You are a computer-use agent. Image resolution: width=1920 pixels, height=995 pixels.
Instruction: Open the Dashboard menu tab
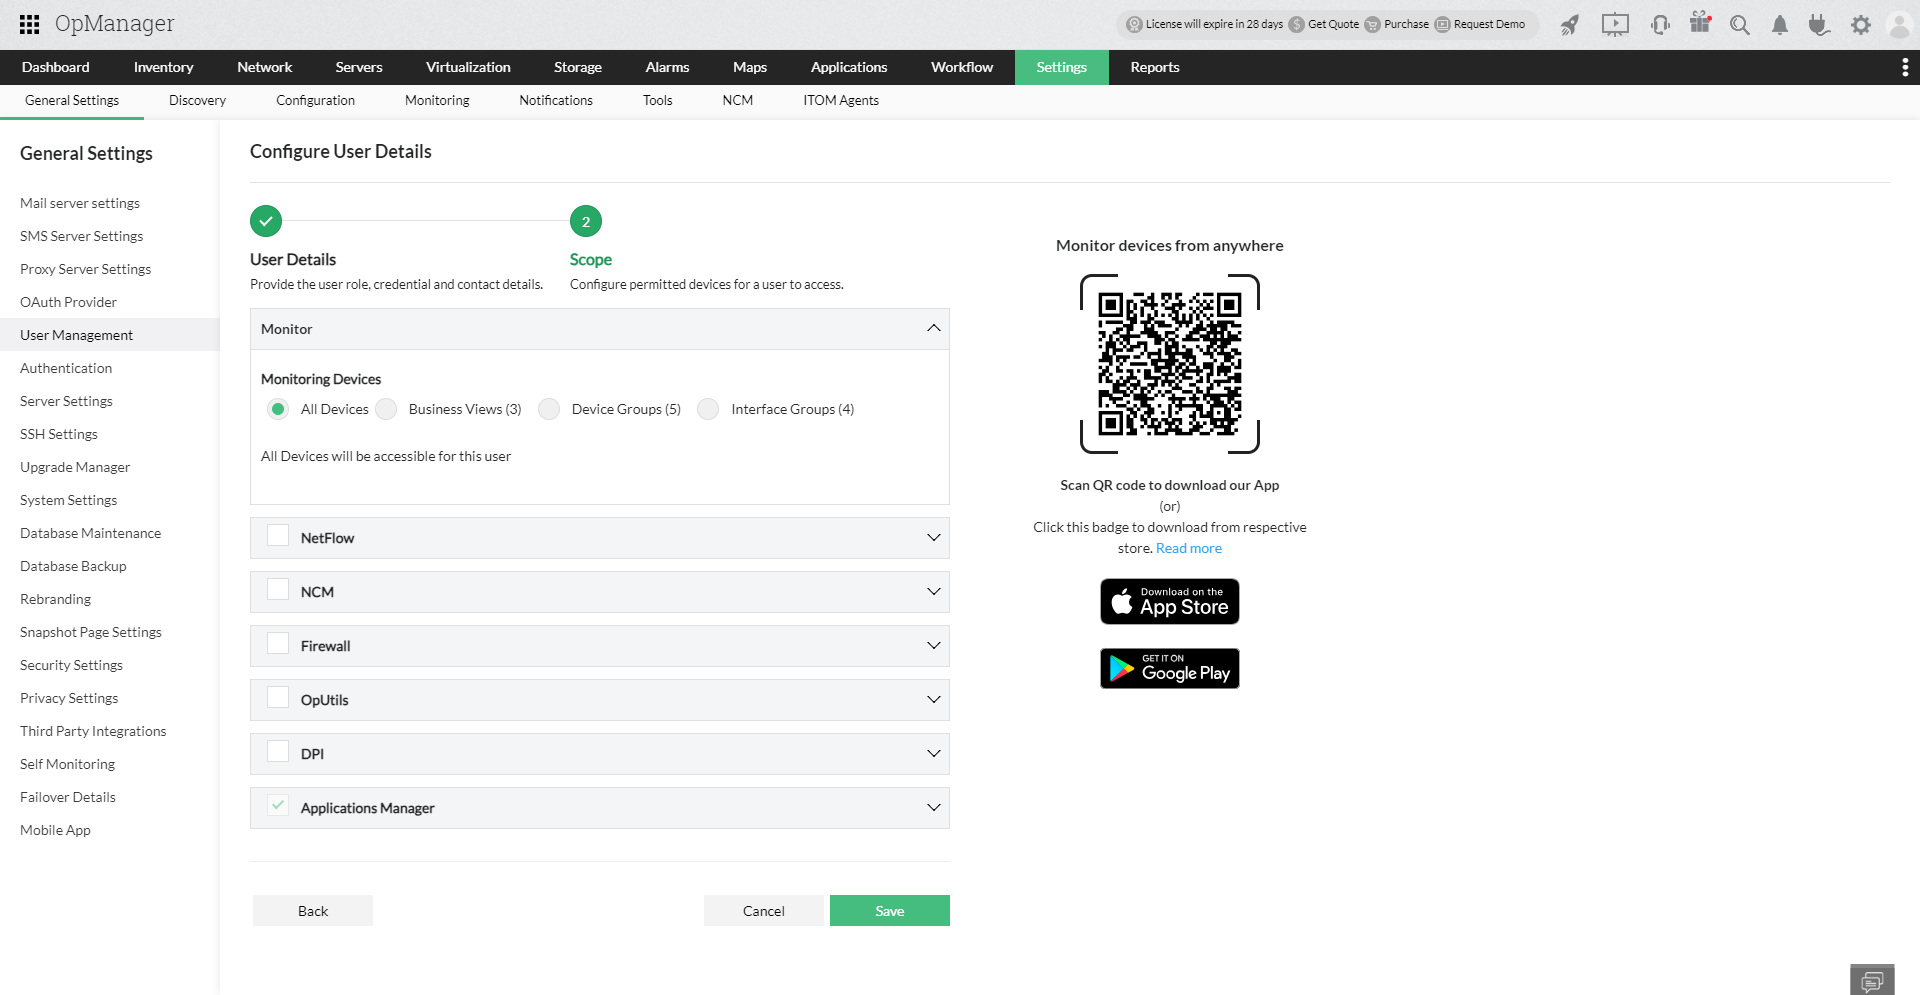[56, 67]
